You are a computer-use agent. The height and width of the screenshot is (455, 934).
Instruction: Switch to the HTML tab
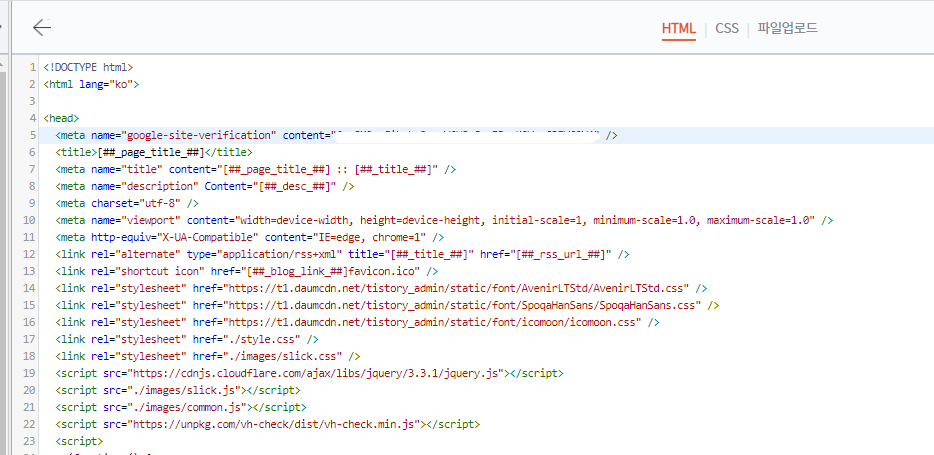click(x=678, y=29)
